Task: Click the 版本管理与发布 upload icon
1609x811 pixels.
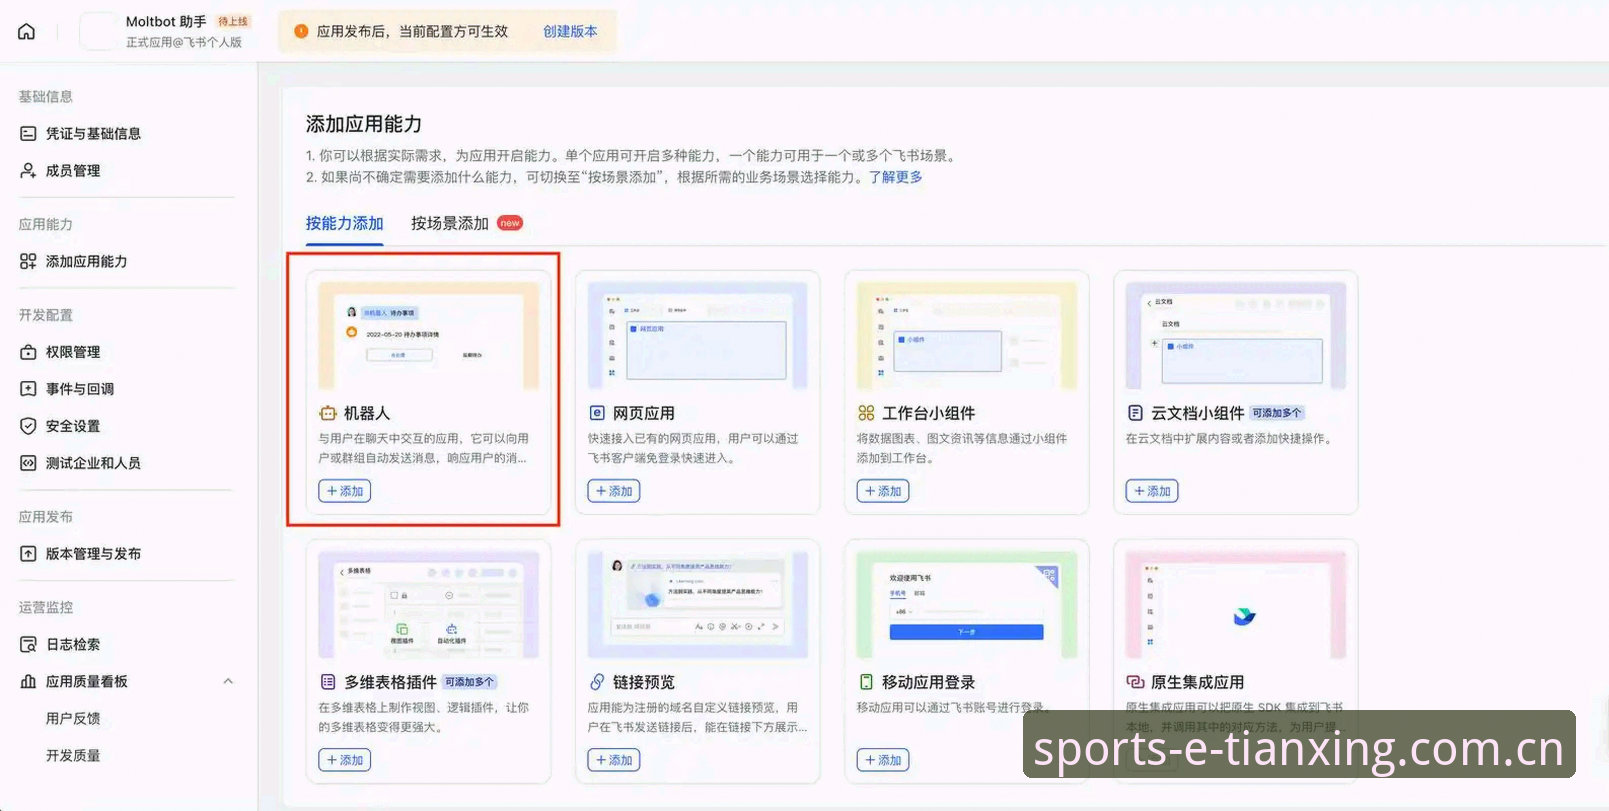Action: 28,553
